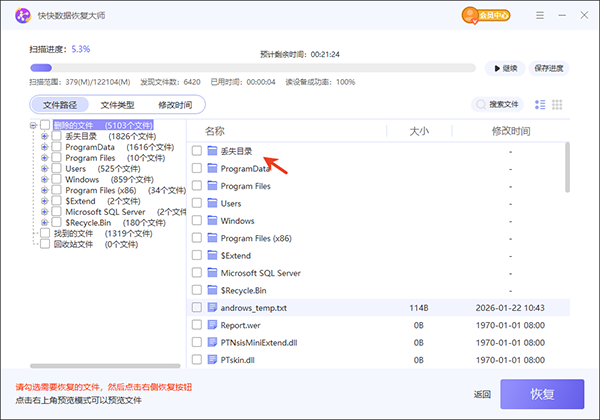600x420 pixels.
Task: Check the Microsoft SQL Server list checkbox
Action: pyautogui.click(x=197, y=272)
